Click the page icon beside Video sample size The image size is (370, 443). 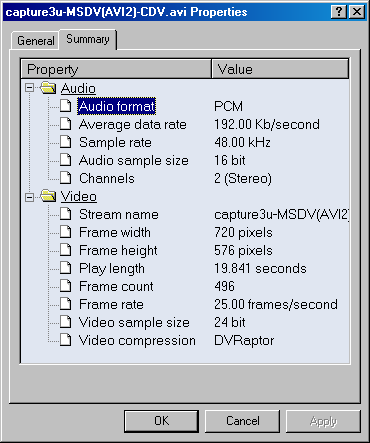[x=66, y=322]
